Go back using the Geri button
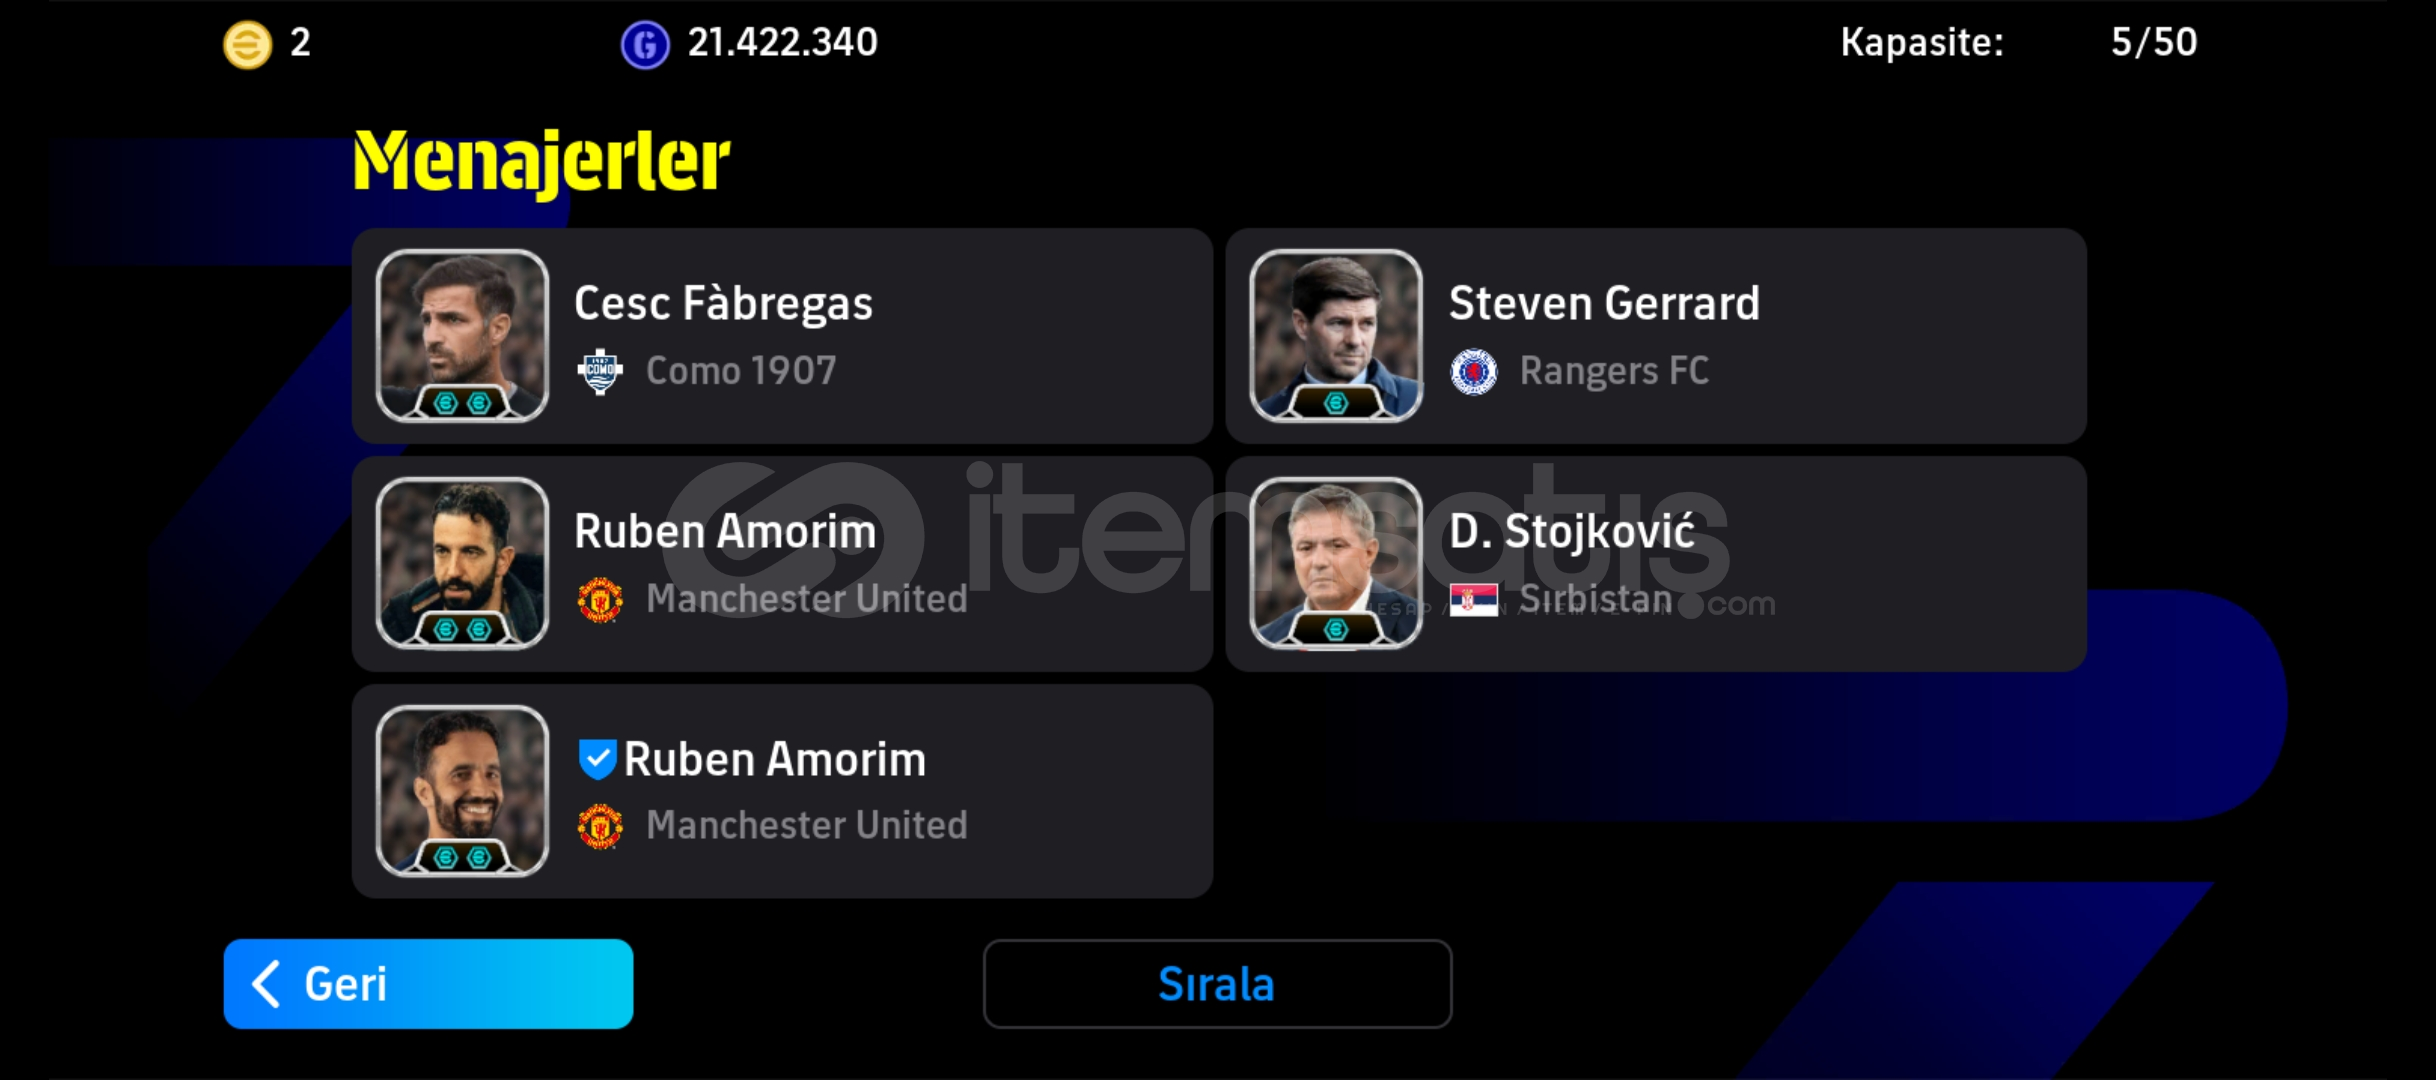 click(428, 984)
